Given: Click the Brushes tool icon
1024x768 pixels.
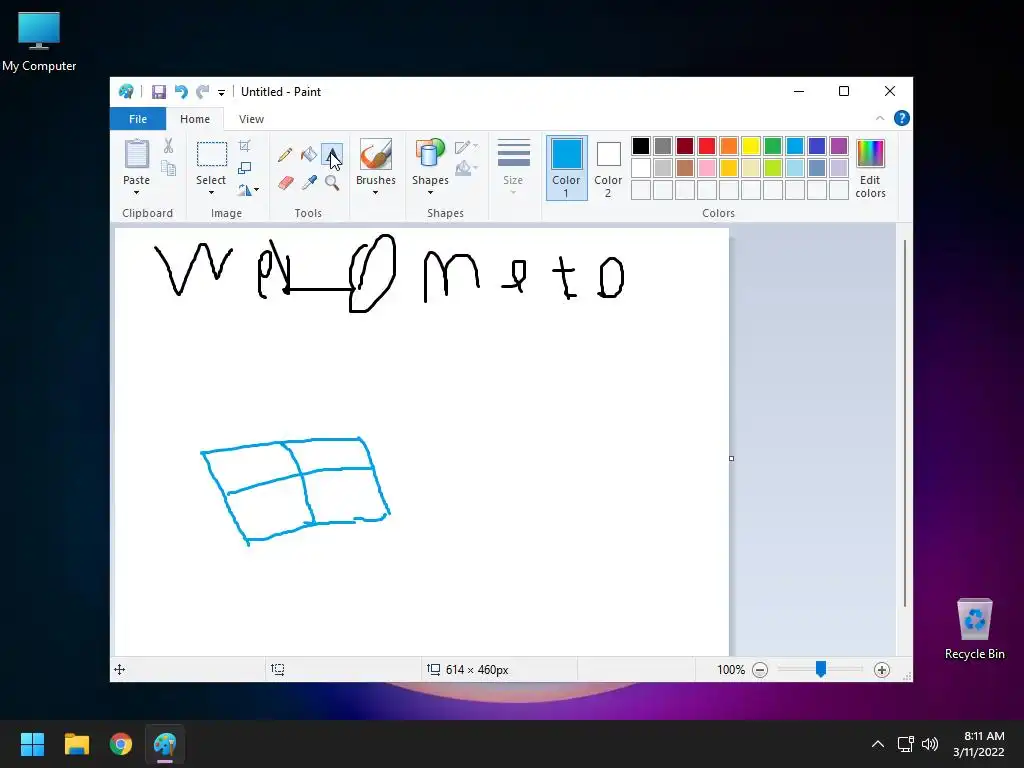Looking at the screenshot, I should [376, 154].
